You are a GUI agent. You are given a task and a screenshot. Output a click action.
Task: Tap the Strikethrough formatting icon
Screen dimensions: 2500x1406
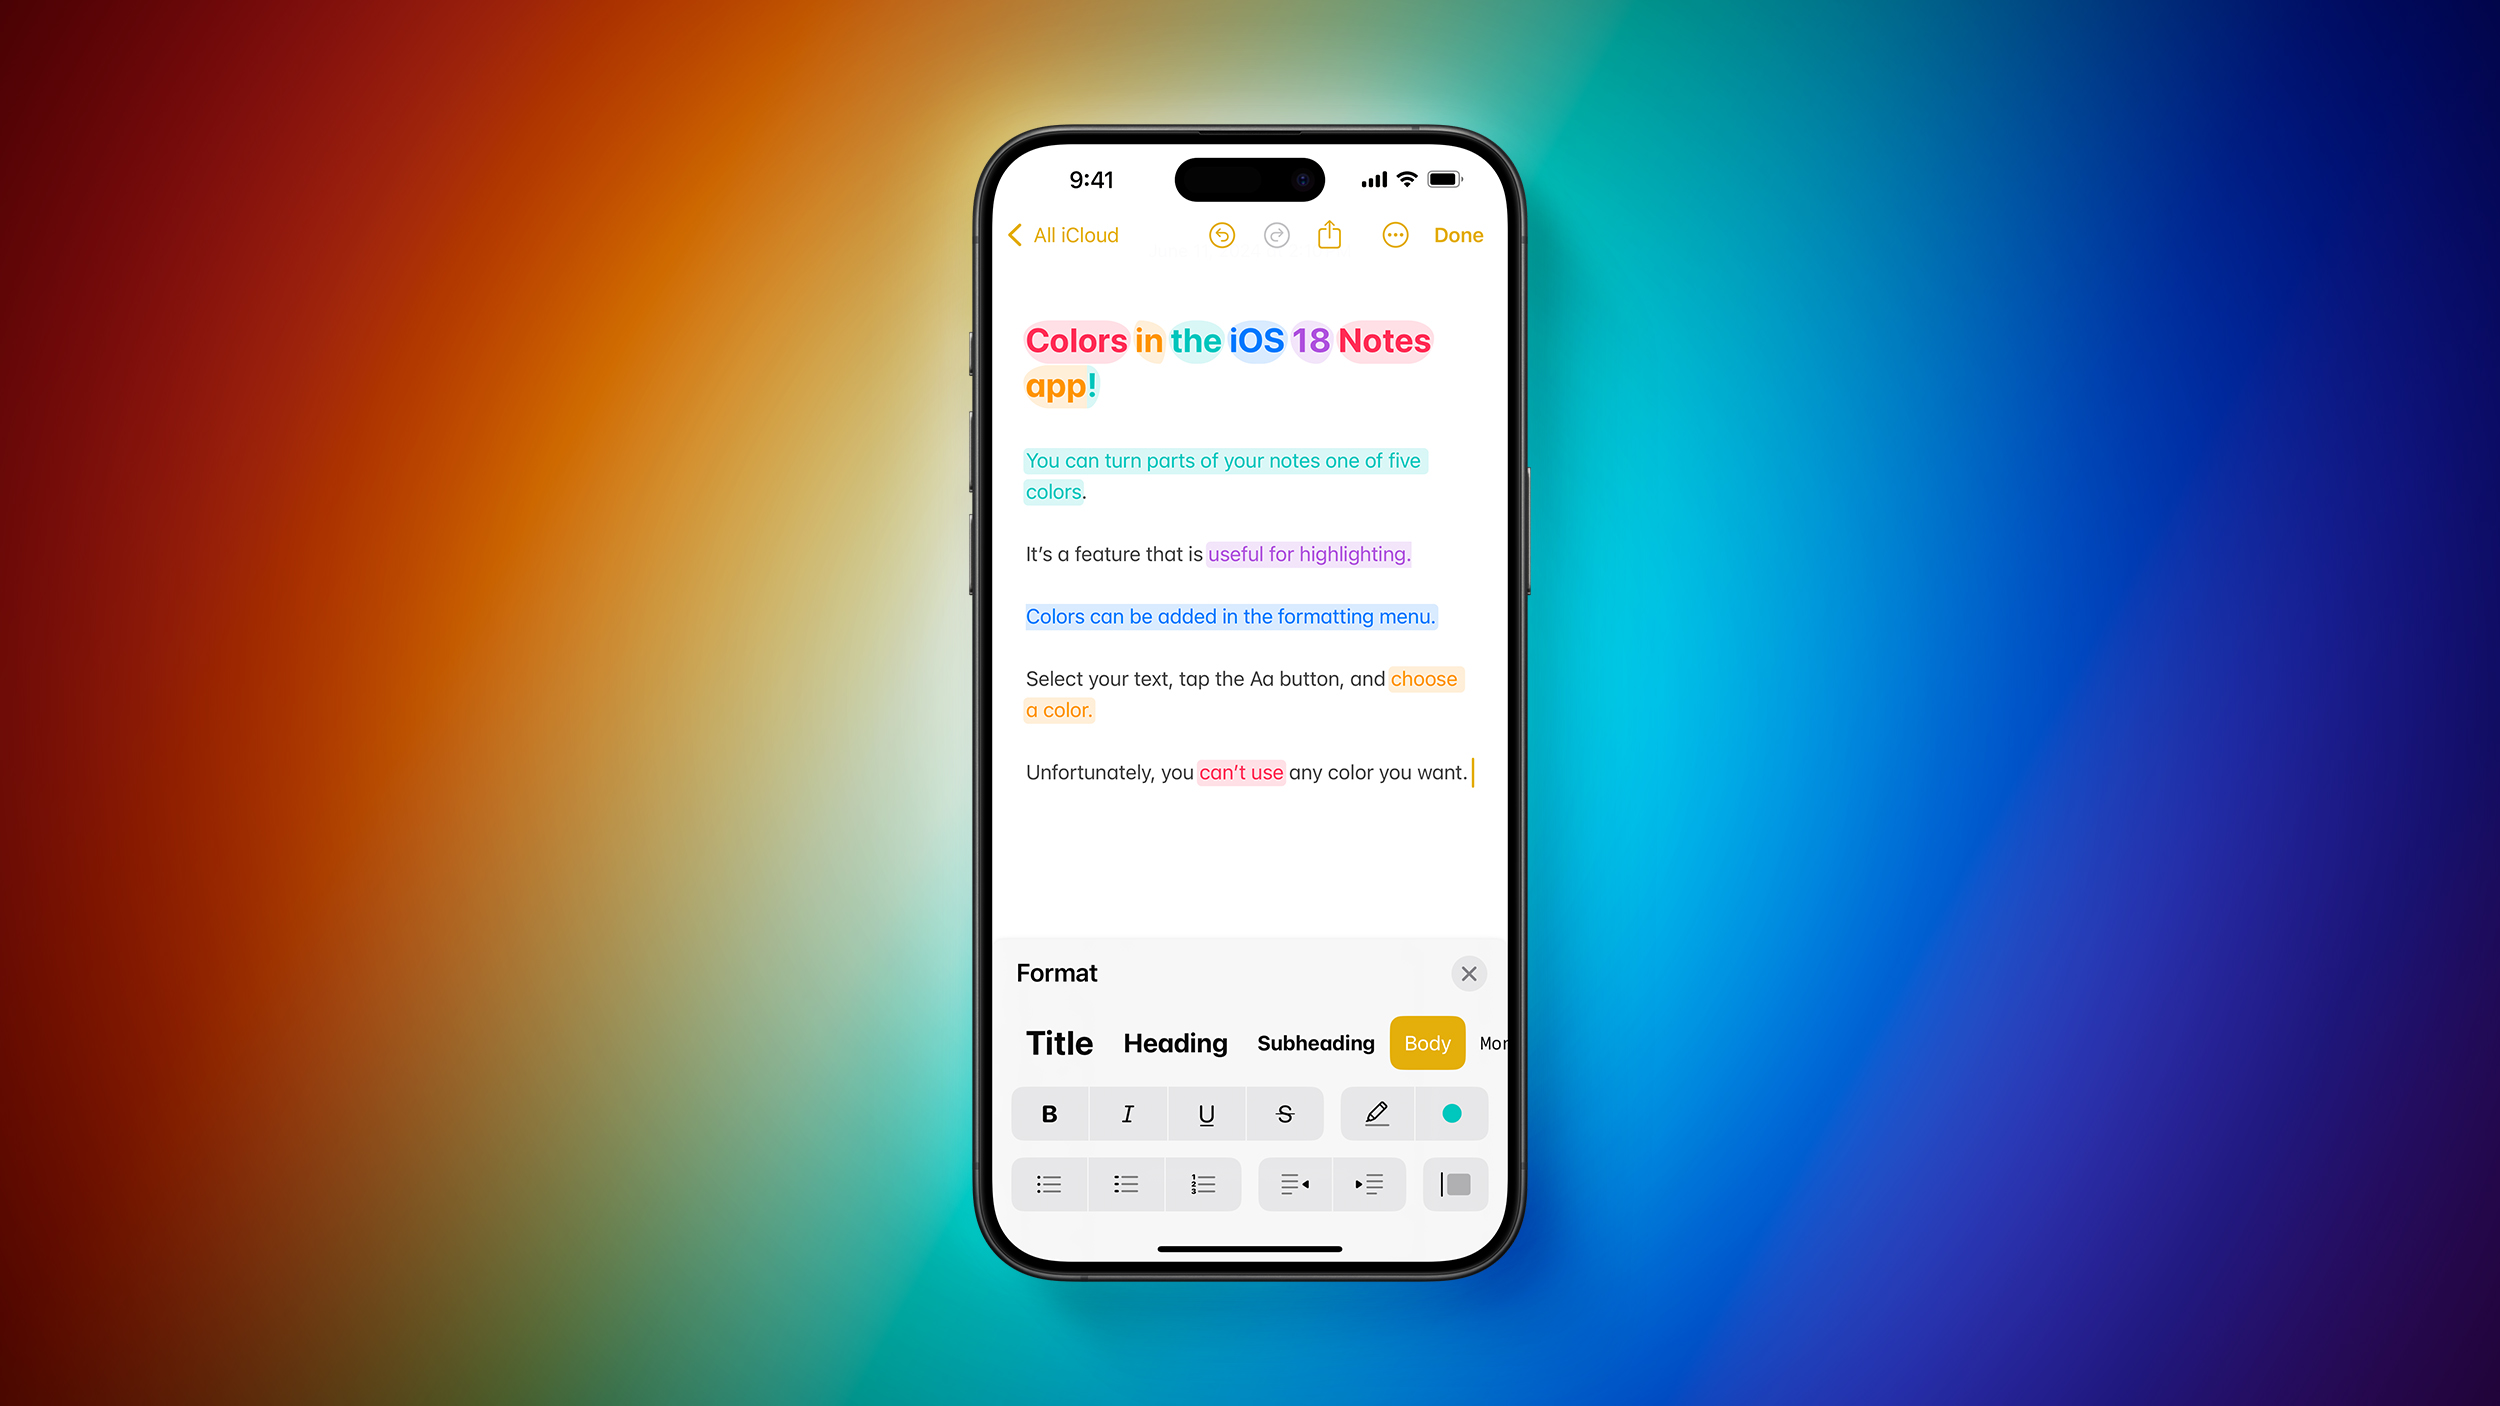pyautogui.click(x=1283, y=1114)
